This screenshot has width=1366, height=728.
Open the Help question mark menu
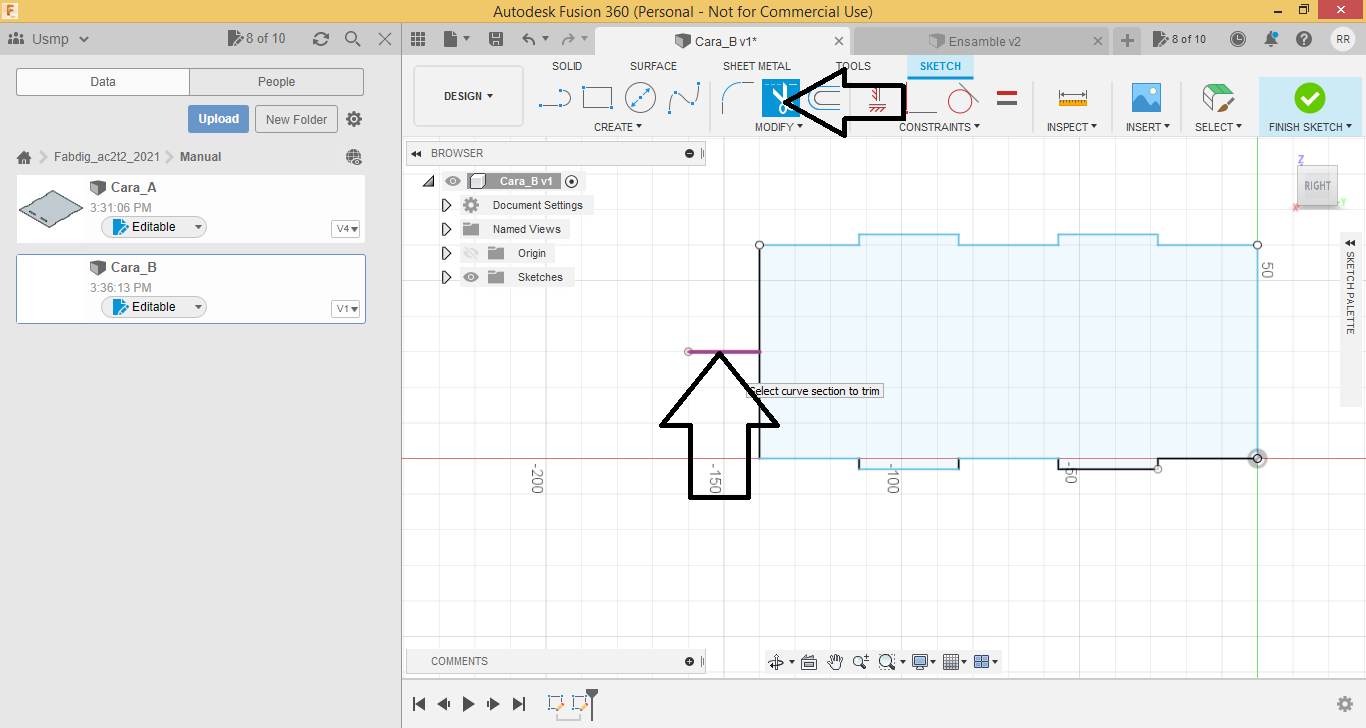tap(1304, 39)
